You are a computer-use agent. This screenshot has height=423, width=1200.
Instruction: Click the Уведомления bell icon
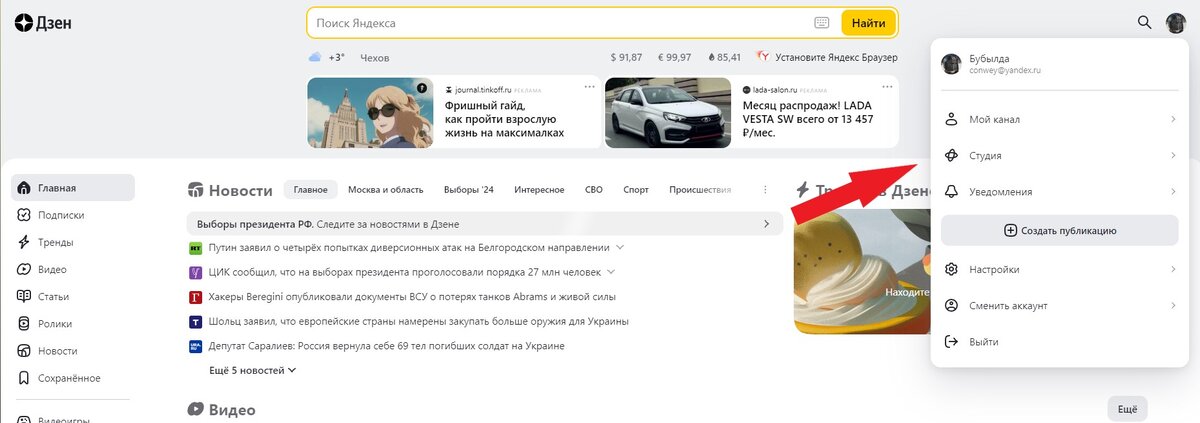click(x=952, y=191)
